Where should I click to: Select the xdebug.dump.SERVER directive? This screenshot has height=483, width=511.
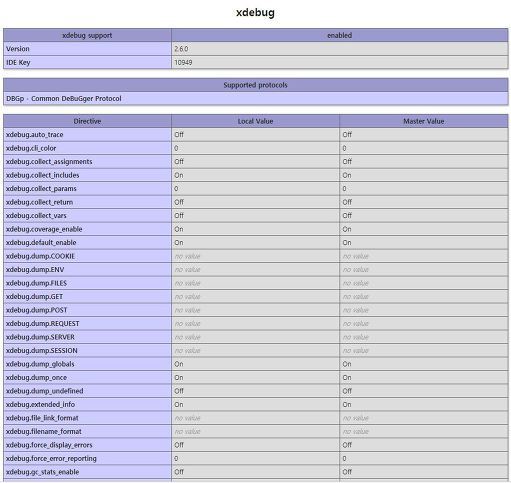(x=40, y=337)
